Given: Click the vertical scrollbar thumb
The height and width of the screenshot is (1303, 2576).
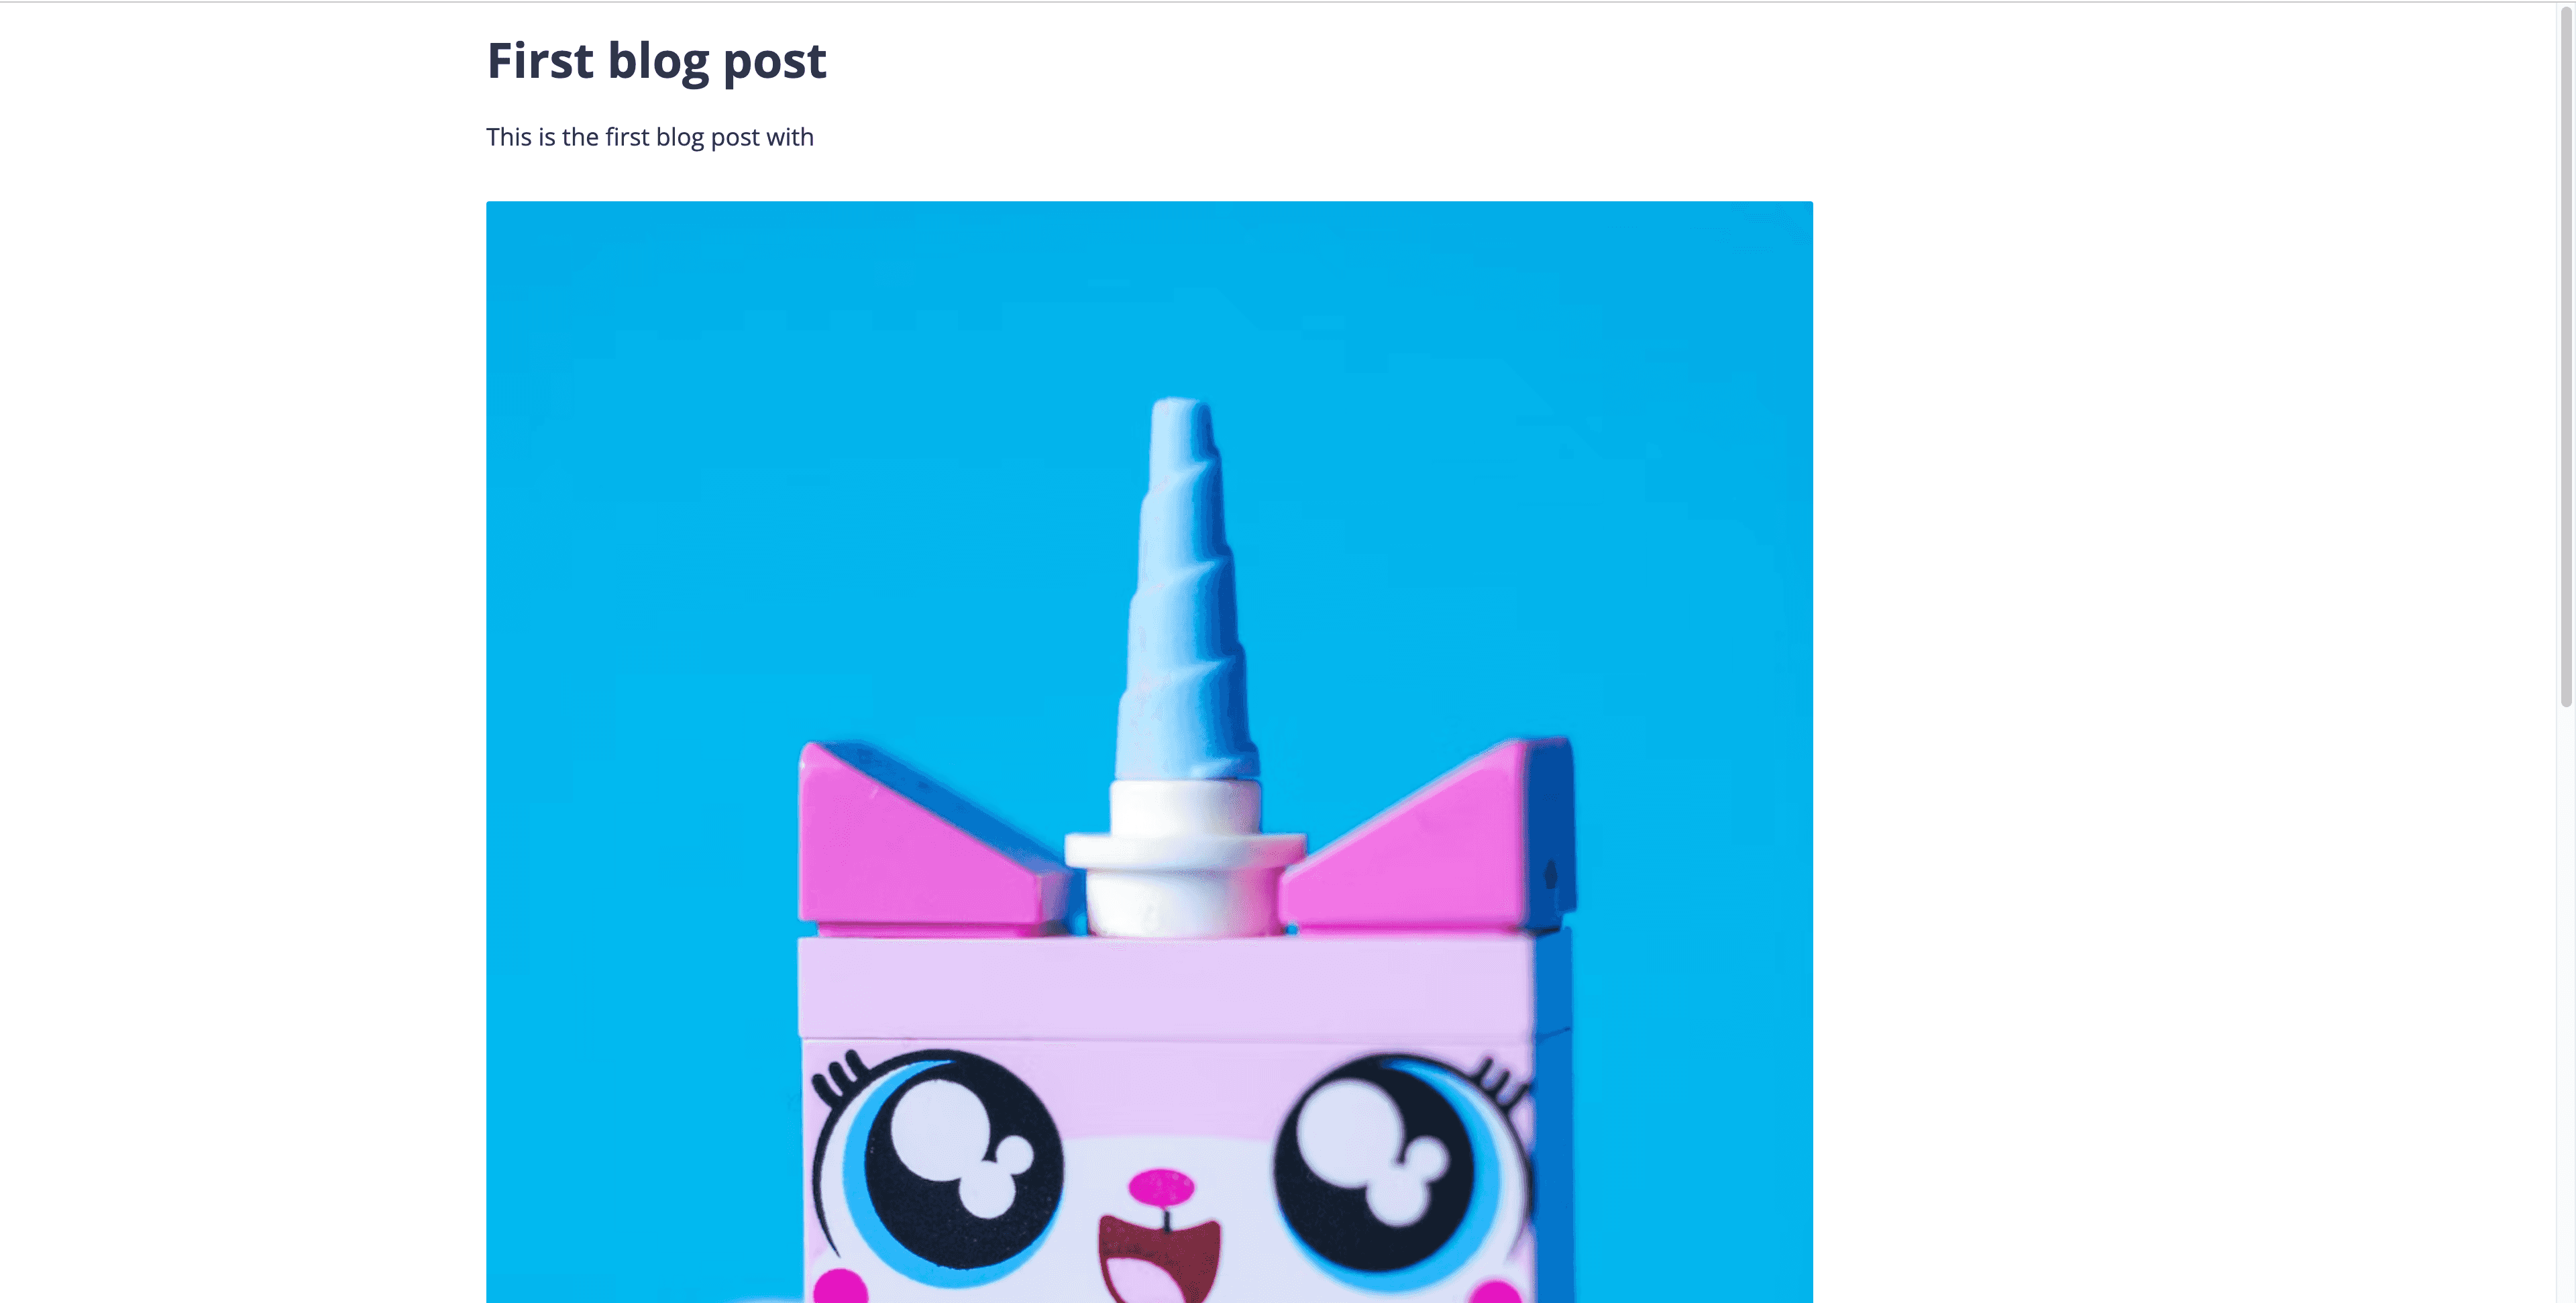Looking at the screenshot, I should point(2566,355).
